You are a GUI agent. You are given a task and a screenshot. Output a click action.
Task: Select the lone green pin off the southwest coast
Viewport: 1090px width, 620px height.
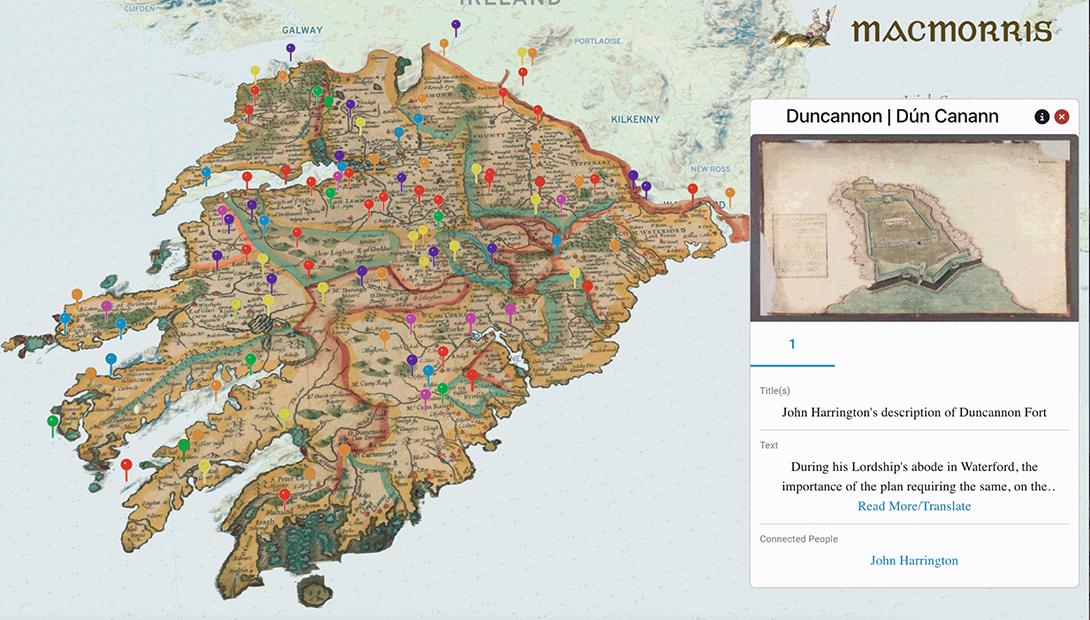point(52,422)
